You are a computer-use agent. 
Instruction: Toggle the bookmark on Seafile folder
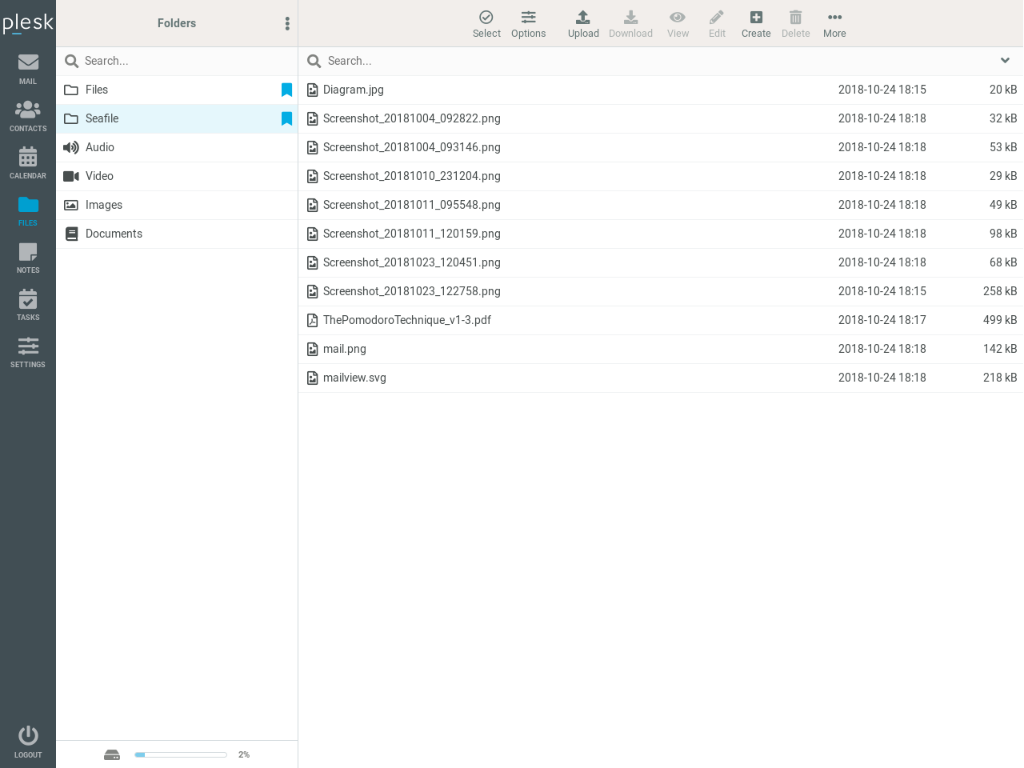pyautogui.click(x=286, y=119)
